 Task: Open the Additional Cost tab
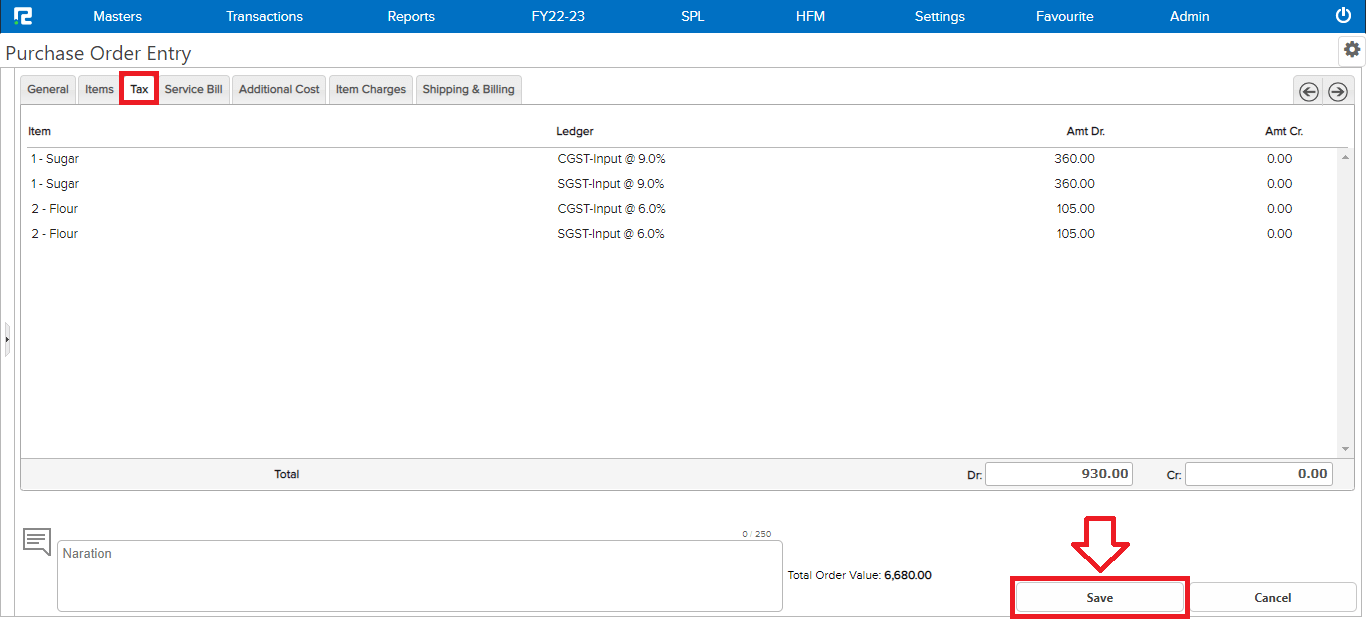tap(278, 88)
